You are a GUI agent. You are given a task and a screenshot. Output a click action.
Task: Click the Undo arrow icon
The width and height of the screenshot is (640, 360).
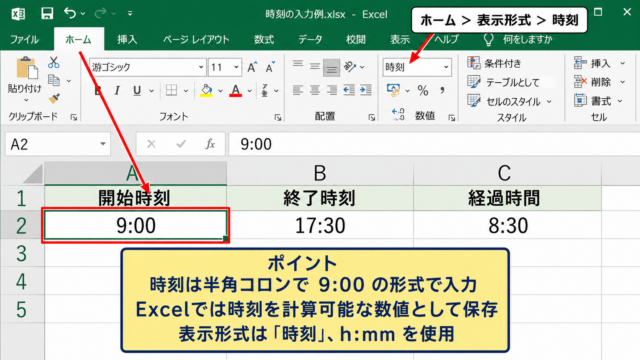[70, 13]
